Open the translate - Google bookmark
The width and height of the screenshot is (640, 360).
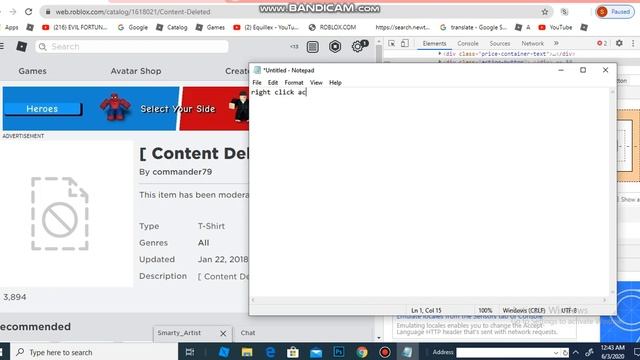(473, 27)
